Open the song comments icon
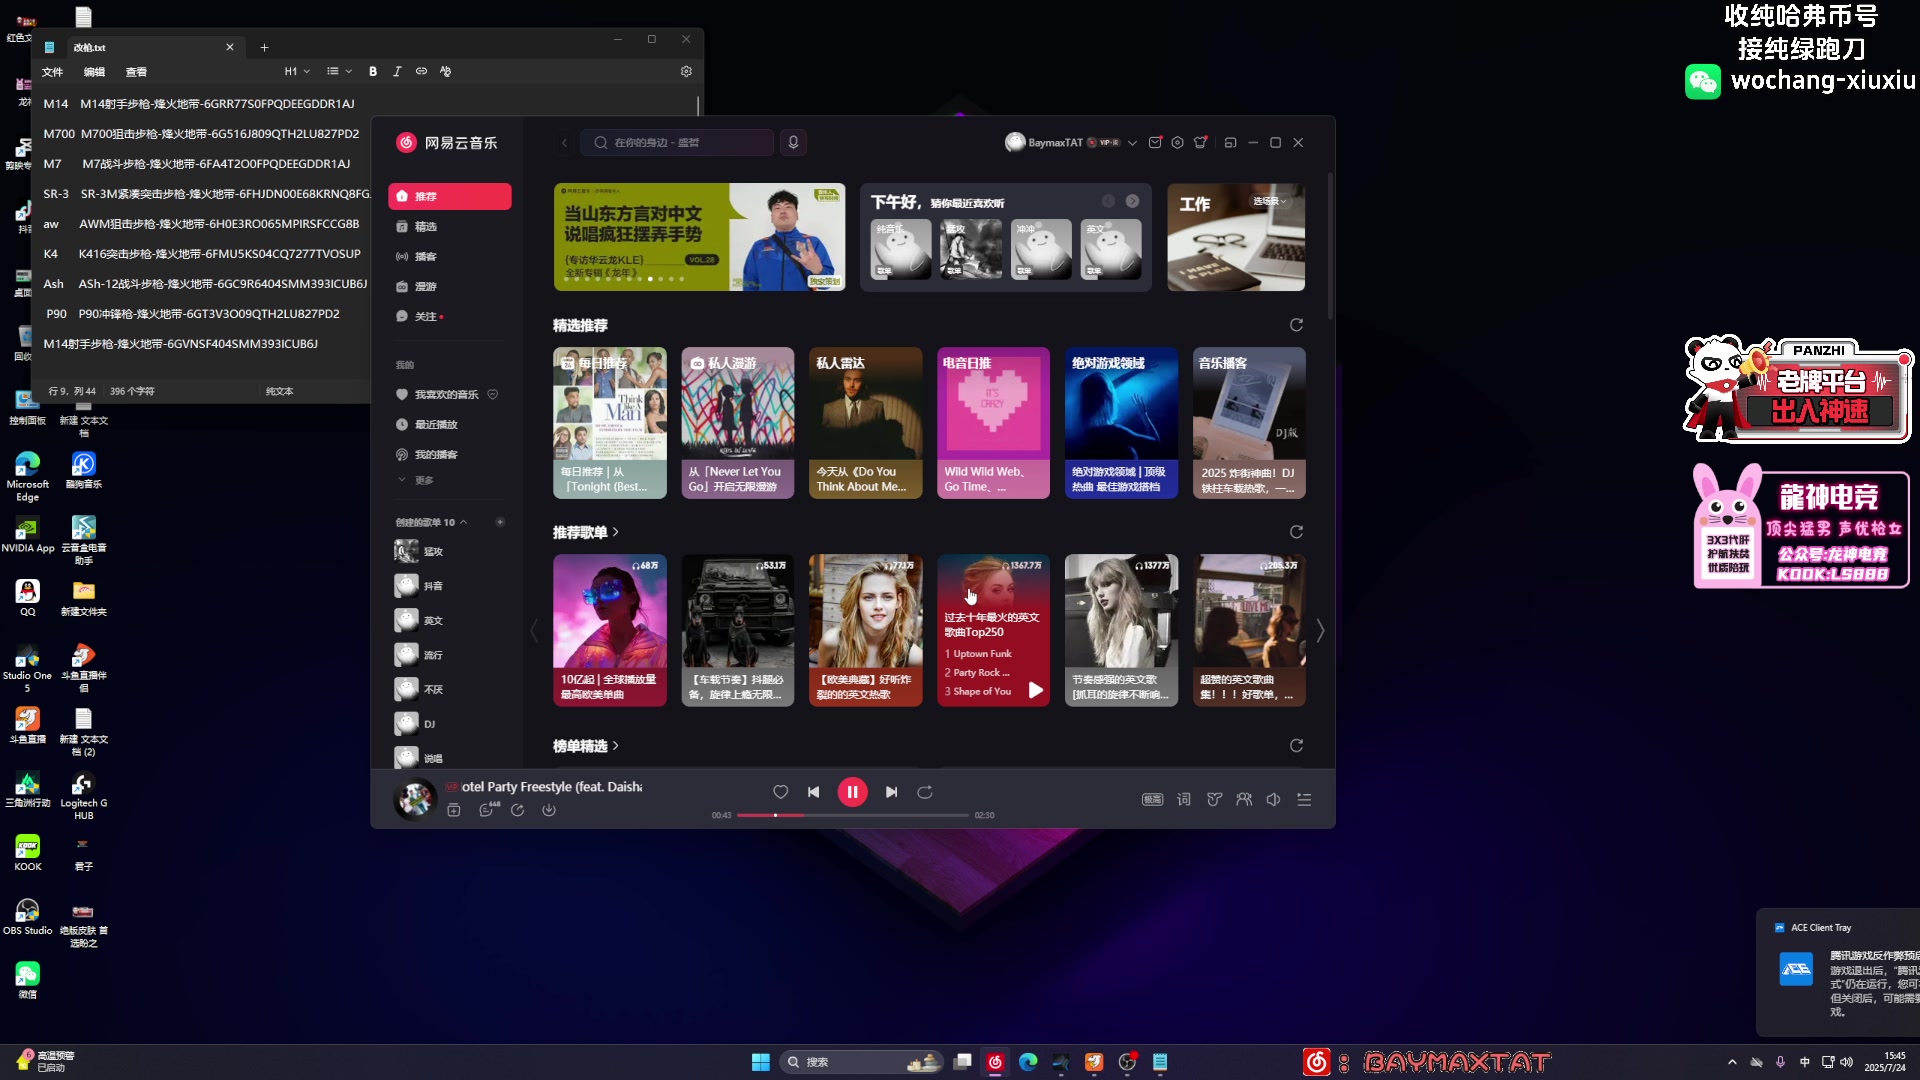This screenshot has height=1080, width=1920. click(x=486, y=811)
